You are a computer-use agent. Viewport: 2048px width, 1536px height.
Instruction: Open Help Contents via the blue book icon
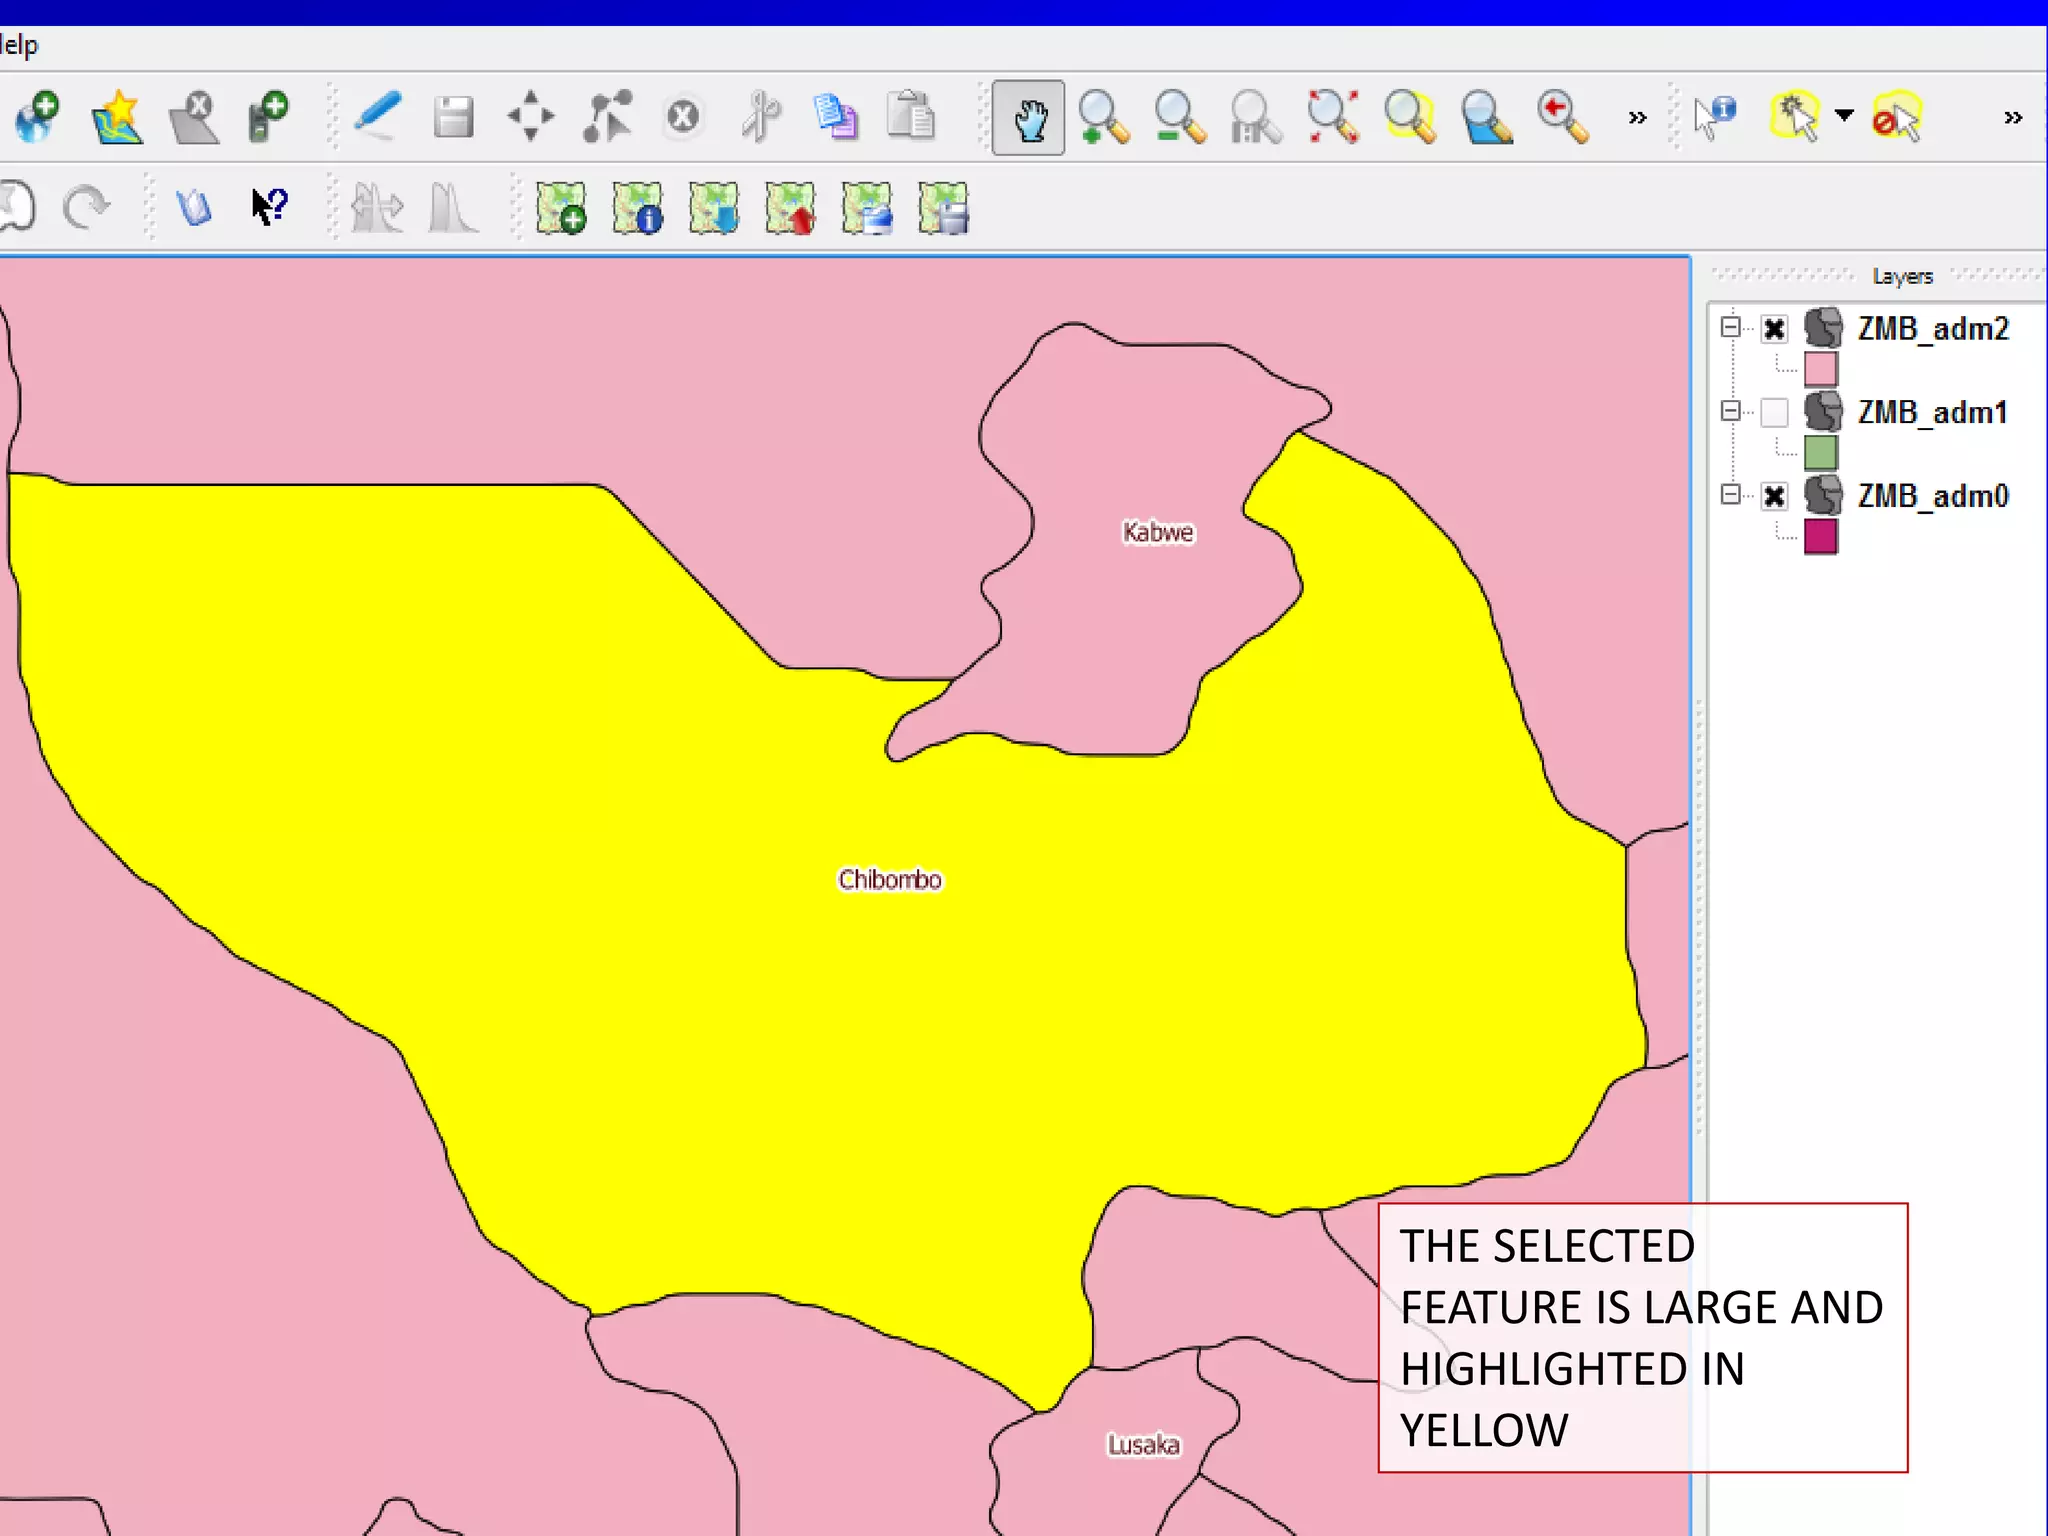point(194,208)
